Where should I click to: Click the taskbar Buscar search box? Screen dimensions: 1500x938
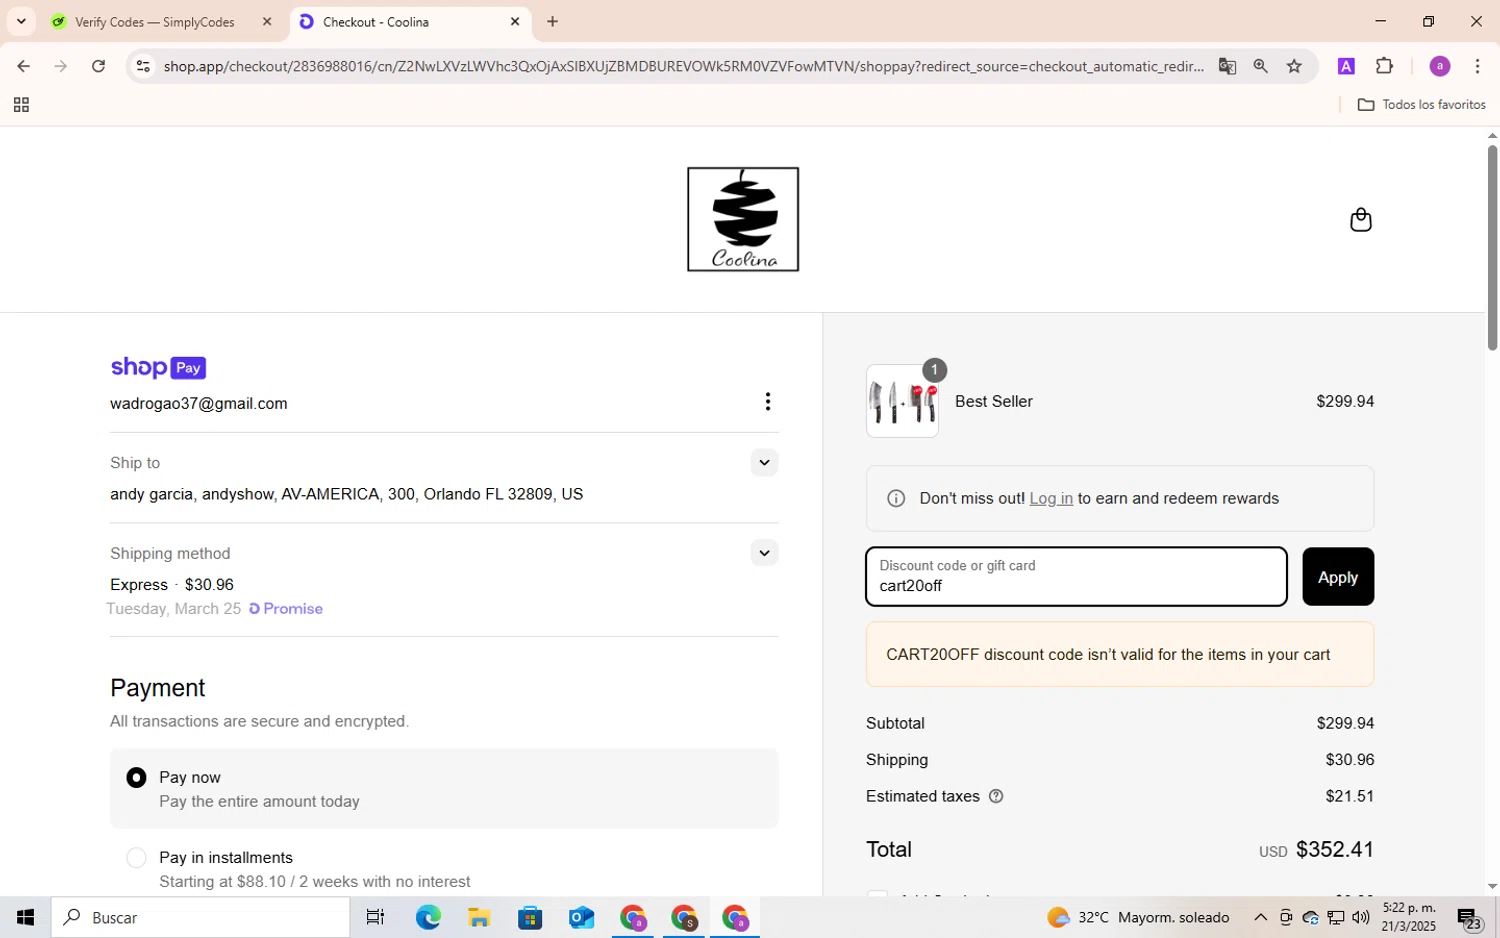[201, 917]
